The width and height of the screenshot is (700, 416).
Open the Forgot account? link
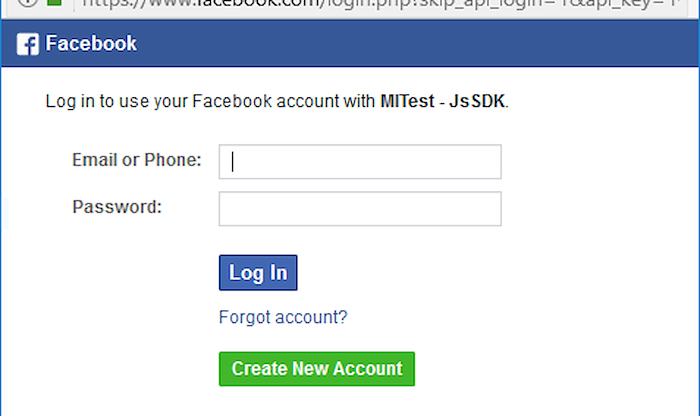pyautogui.click(x=283, y=317)
